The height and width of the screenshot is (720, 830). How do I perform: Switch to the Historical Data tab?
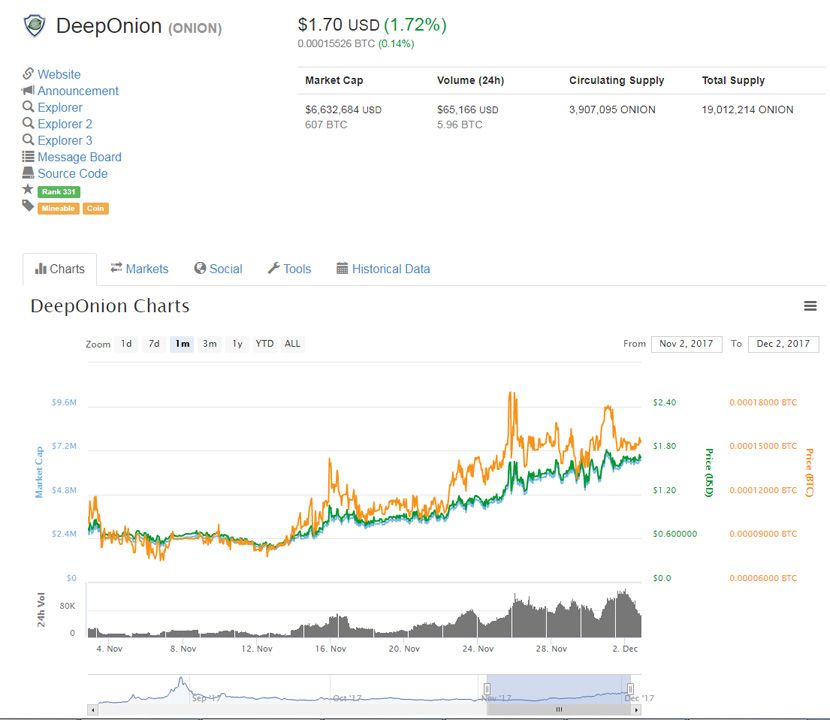pos(383,269)
